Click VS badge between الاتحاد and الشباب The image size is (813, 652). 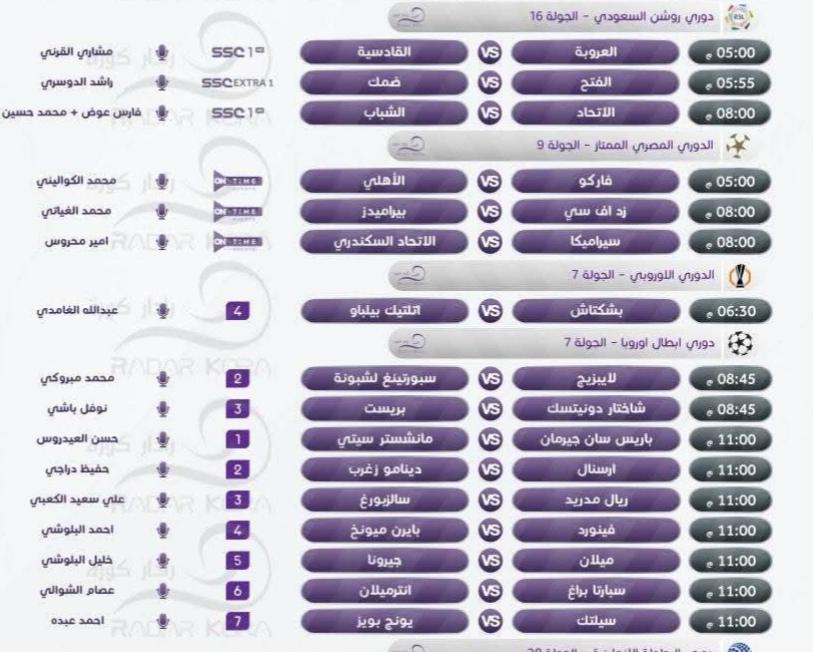[490, 113]
